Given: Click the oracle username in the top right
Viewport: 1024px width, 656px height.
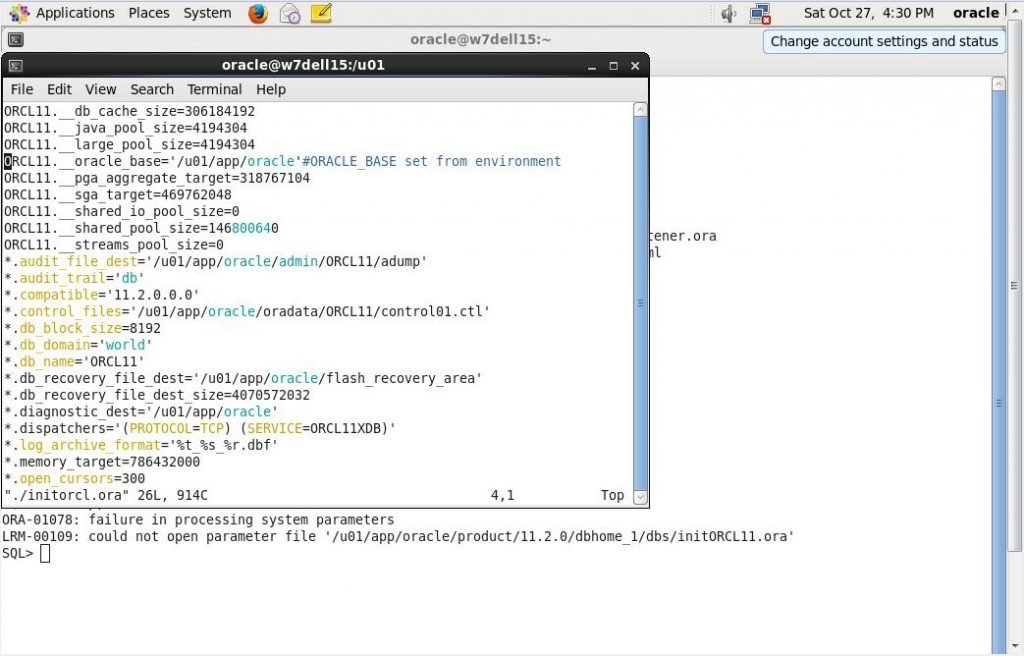Looking at the screenshot, I should click(x=975, y=13).
